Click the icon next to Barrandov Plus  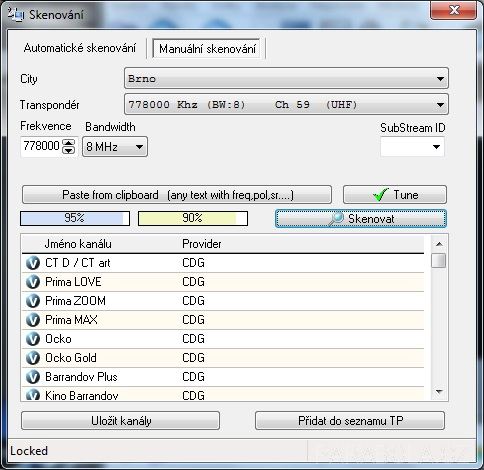[33, 377]
